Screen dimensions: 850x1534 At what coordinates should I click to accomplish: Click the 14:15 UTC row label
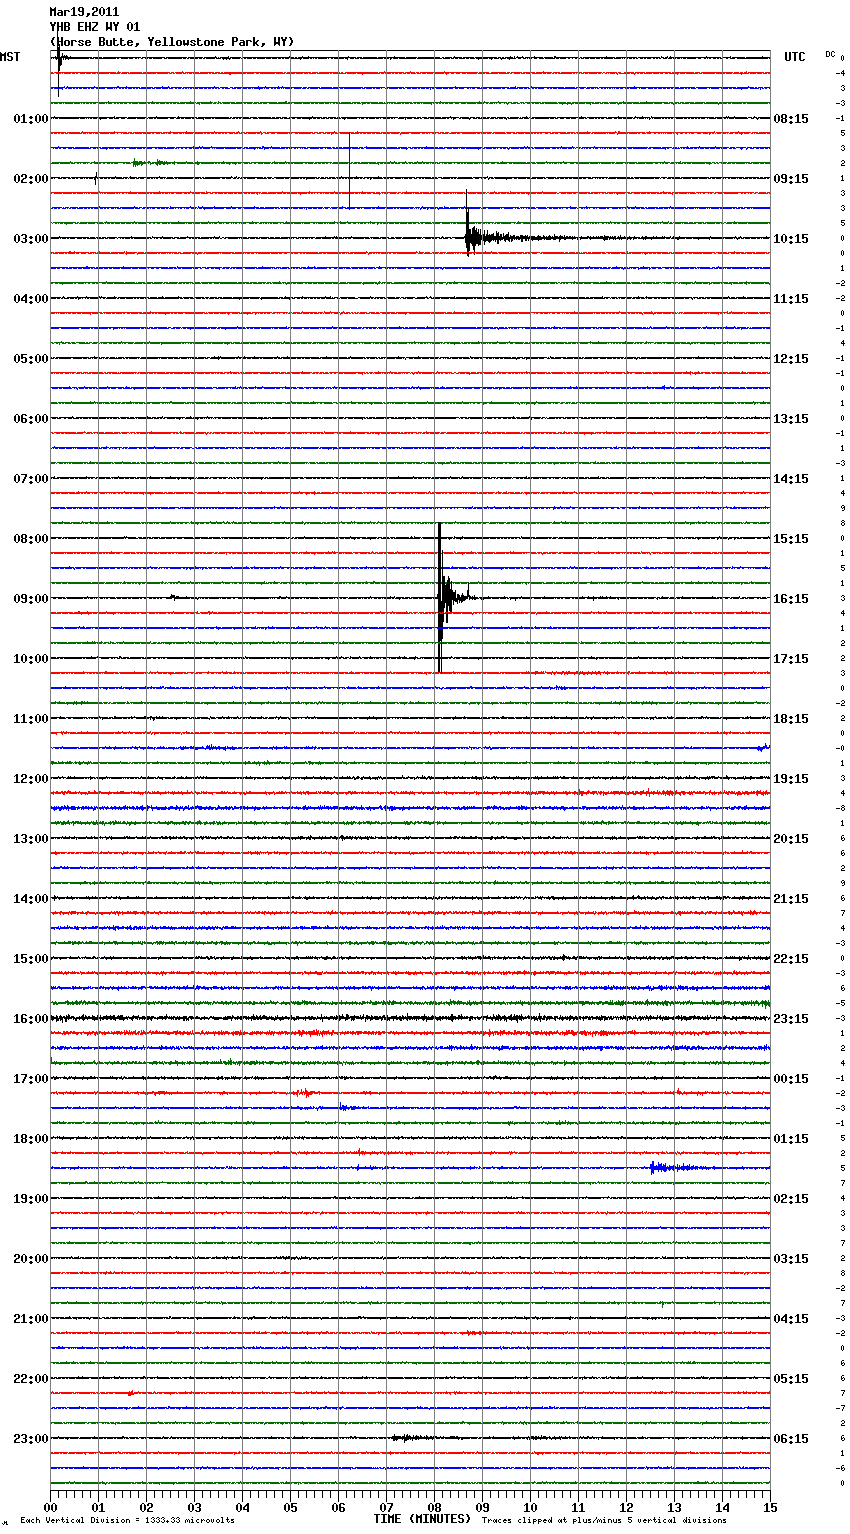coord(791,479)
